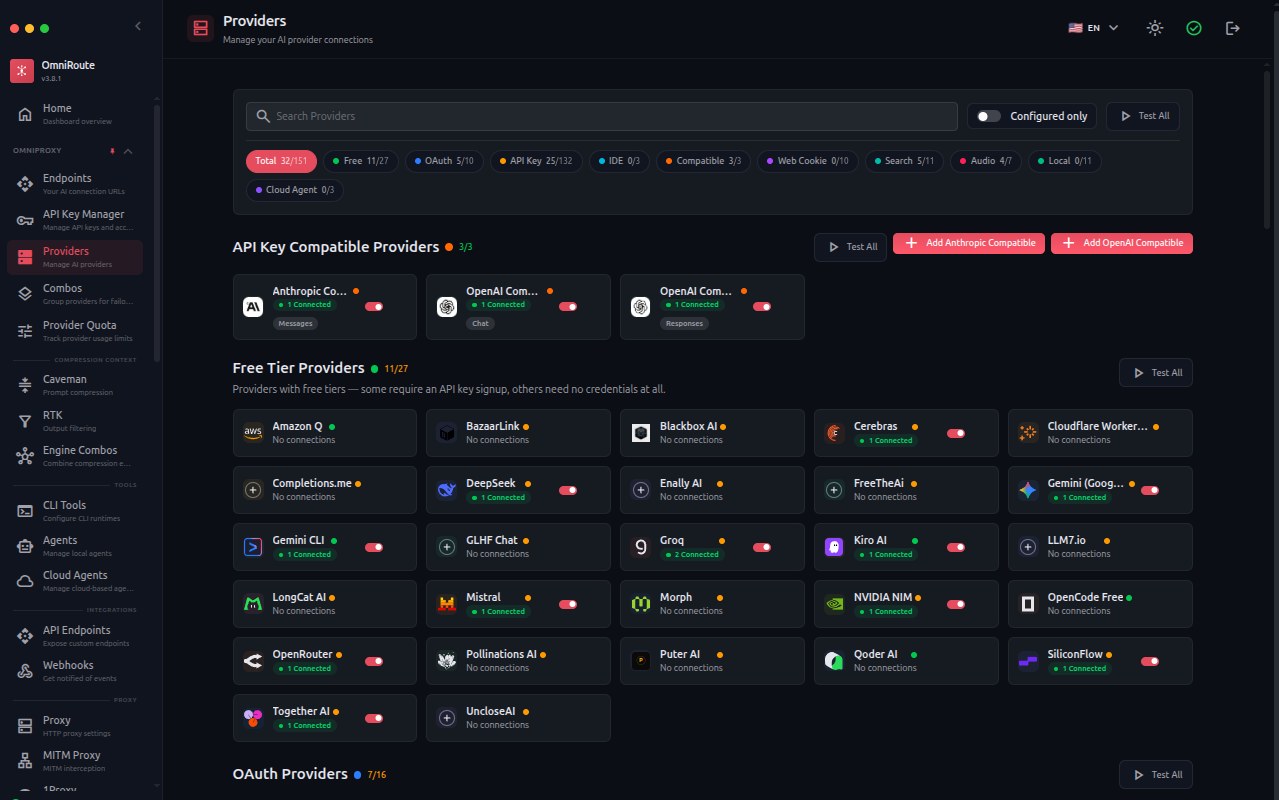Click the API Endpoints icon
The image size is (1279, 800).
coord(25,636)
